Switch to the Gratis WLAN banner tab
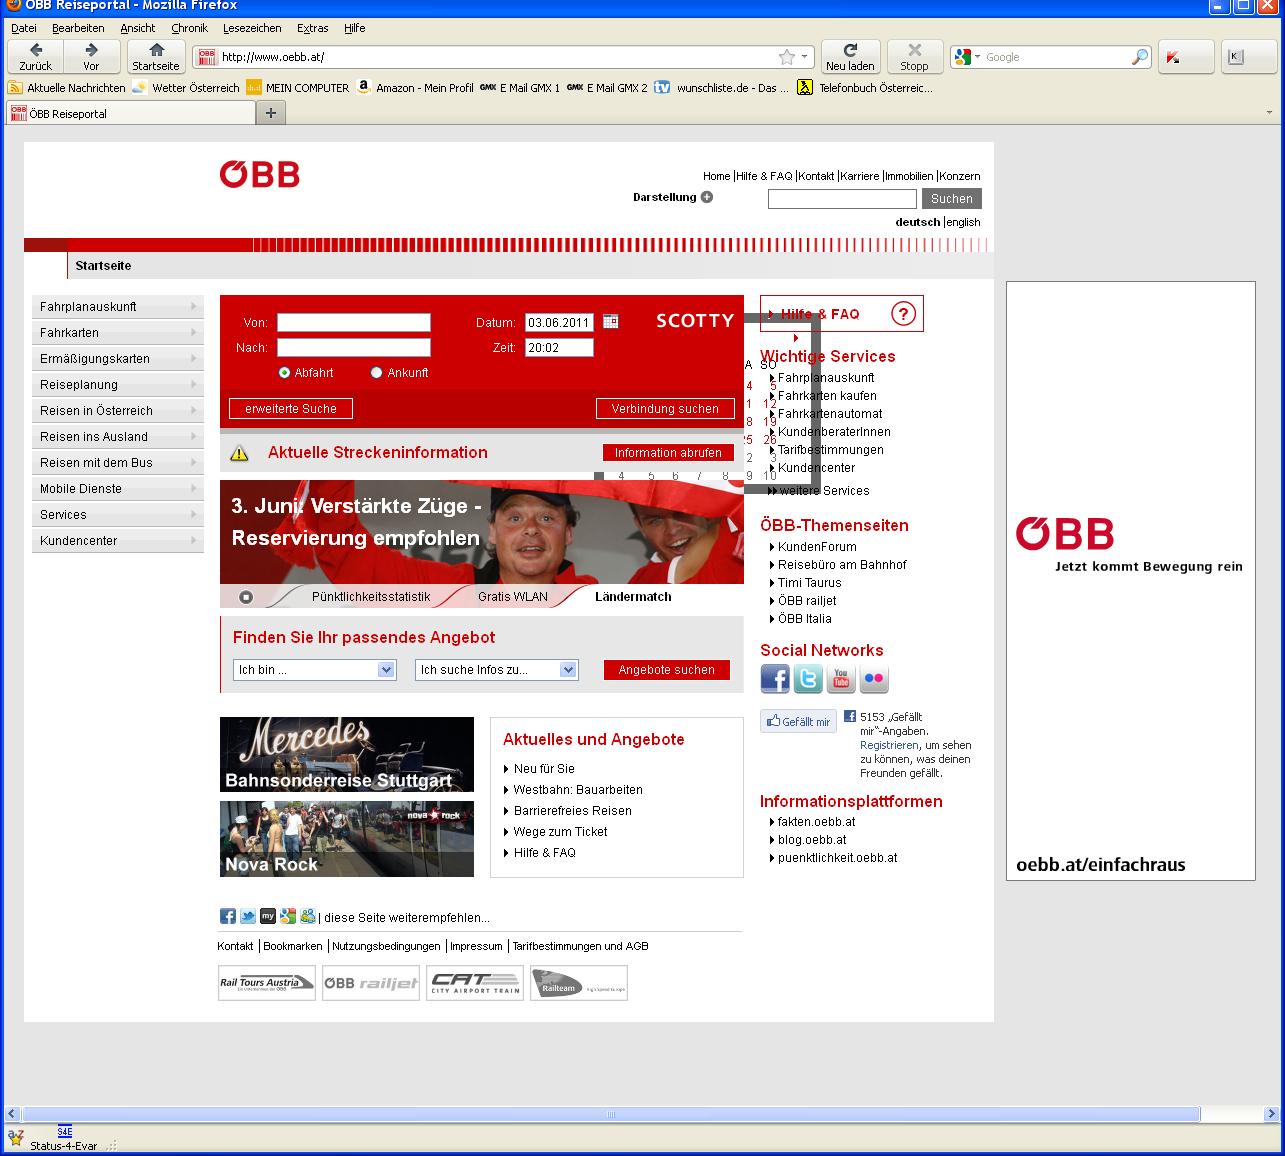 (513, 597)
